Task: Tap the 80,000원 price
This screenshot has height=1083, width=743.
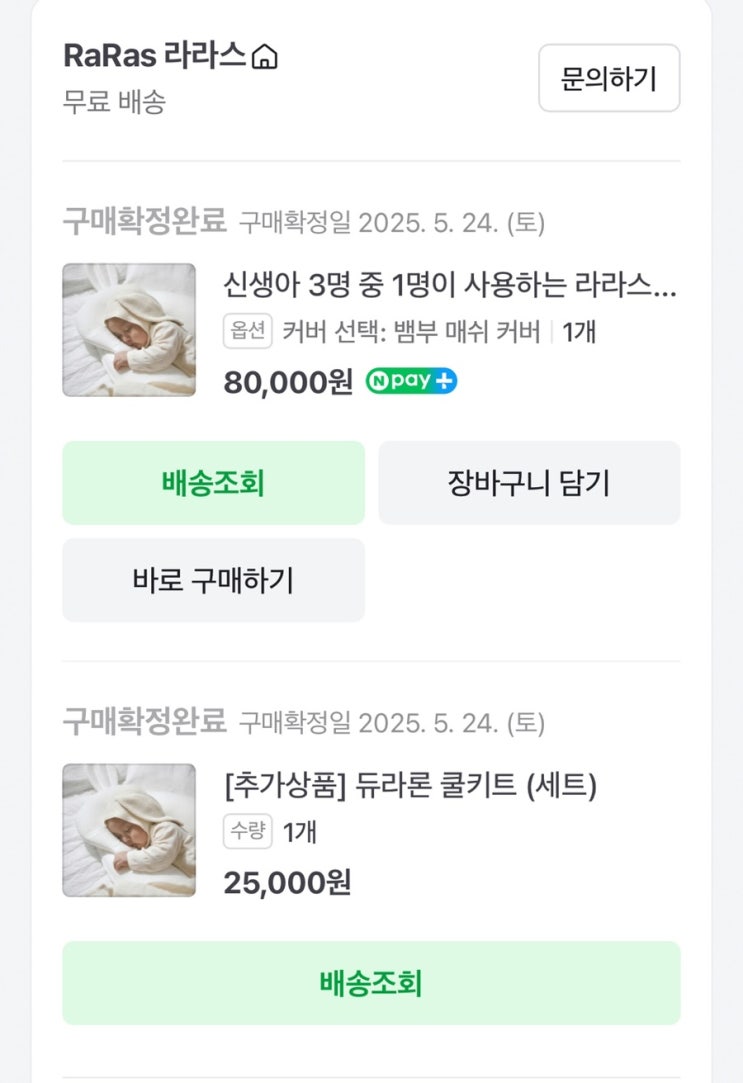Action: [288, 382]
